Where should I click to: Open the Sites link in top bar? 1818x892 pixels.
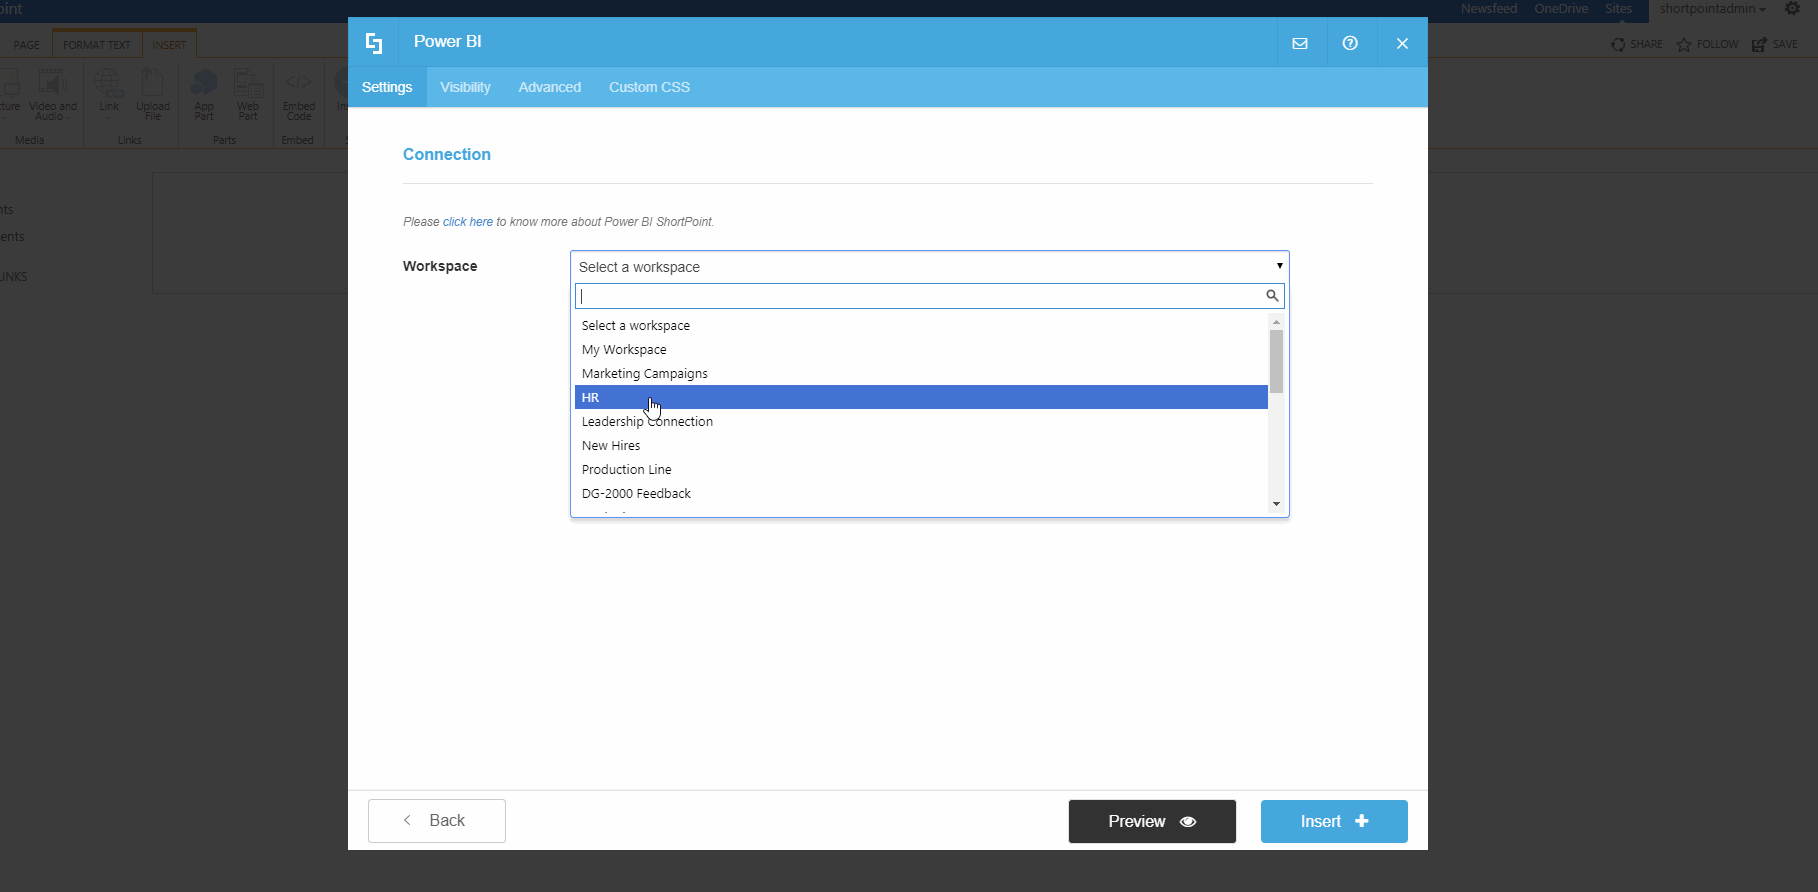point(1619,9)
